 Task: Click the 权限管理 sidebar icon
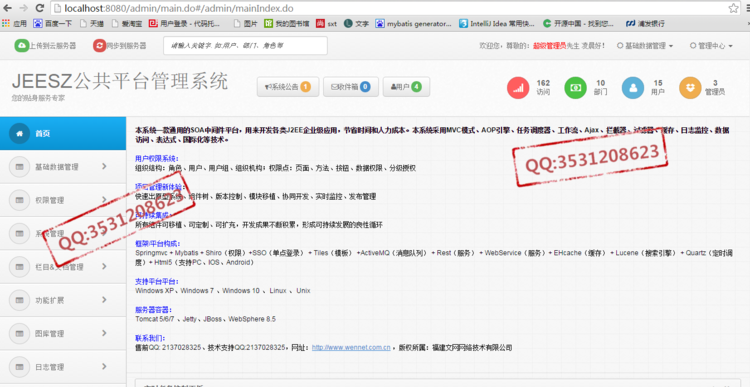[20, 200]
